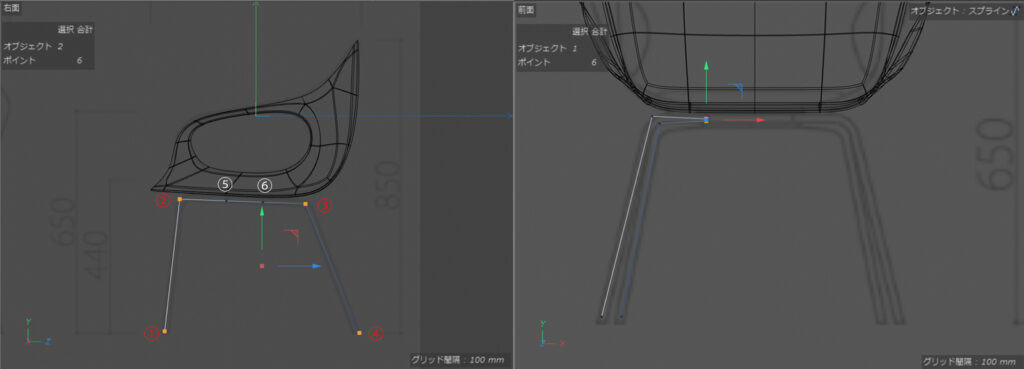The width and height of the screenshot is (1024, 369).
Task: Select the orange point in front view
Action: pyautogui.click(x=706, y=120)
